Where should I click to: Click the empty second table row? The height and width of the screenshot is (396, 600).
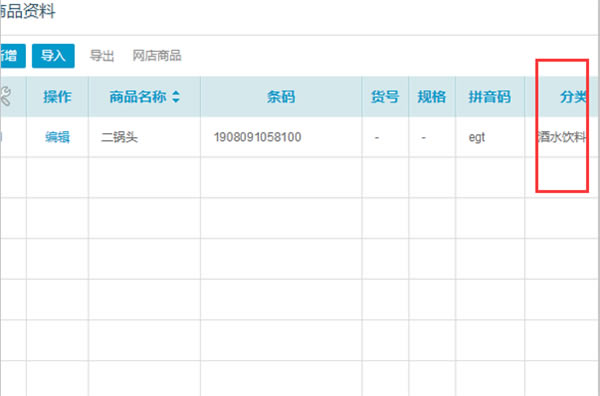[300, 178]
